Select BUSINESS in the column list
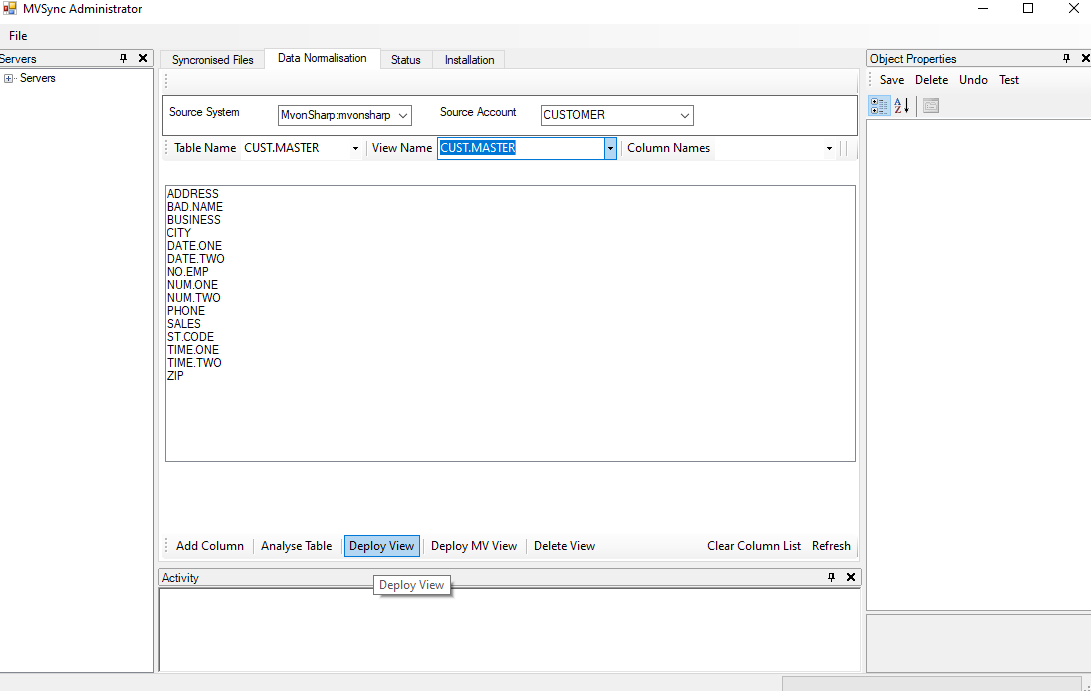The image size is (1091, 691). click(x=193, y=220)
